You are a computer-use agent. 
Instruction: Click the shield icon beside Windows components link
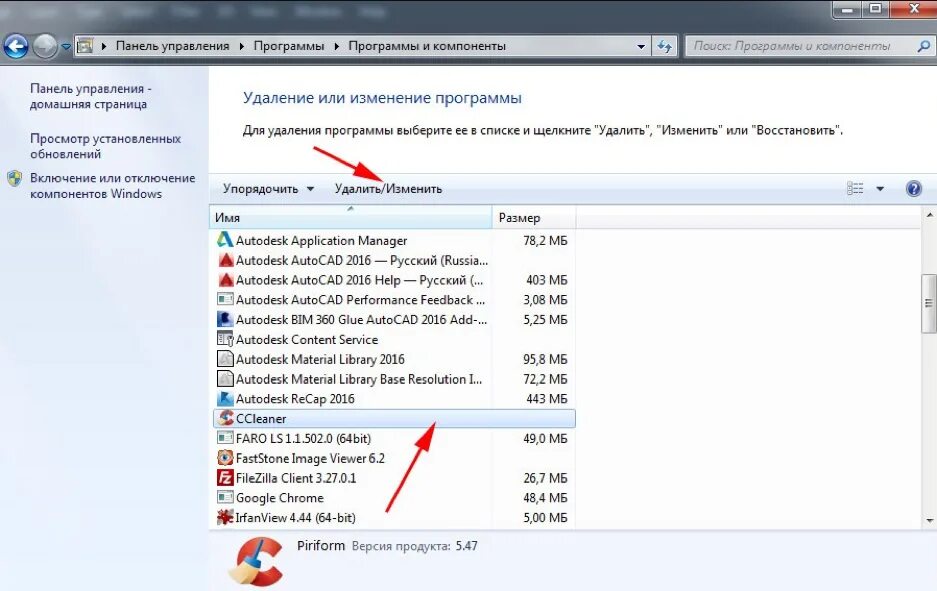pyautogui.click(x=14, y=178)
